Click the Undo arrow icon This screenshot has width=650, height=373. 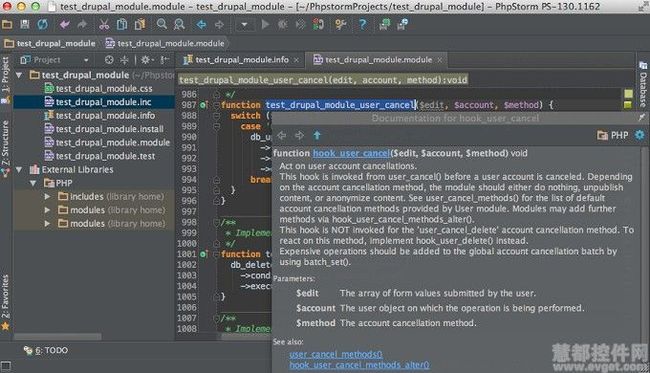(65, 24)
